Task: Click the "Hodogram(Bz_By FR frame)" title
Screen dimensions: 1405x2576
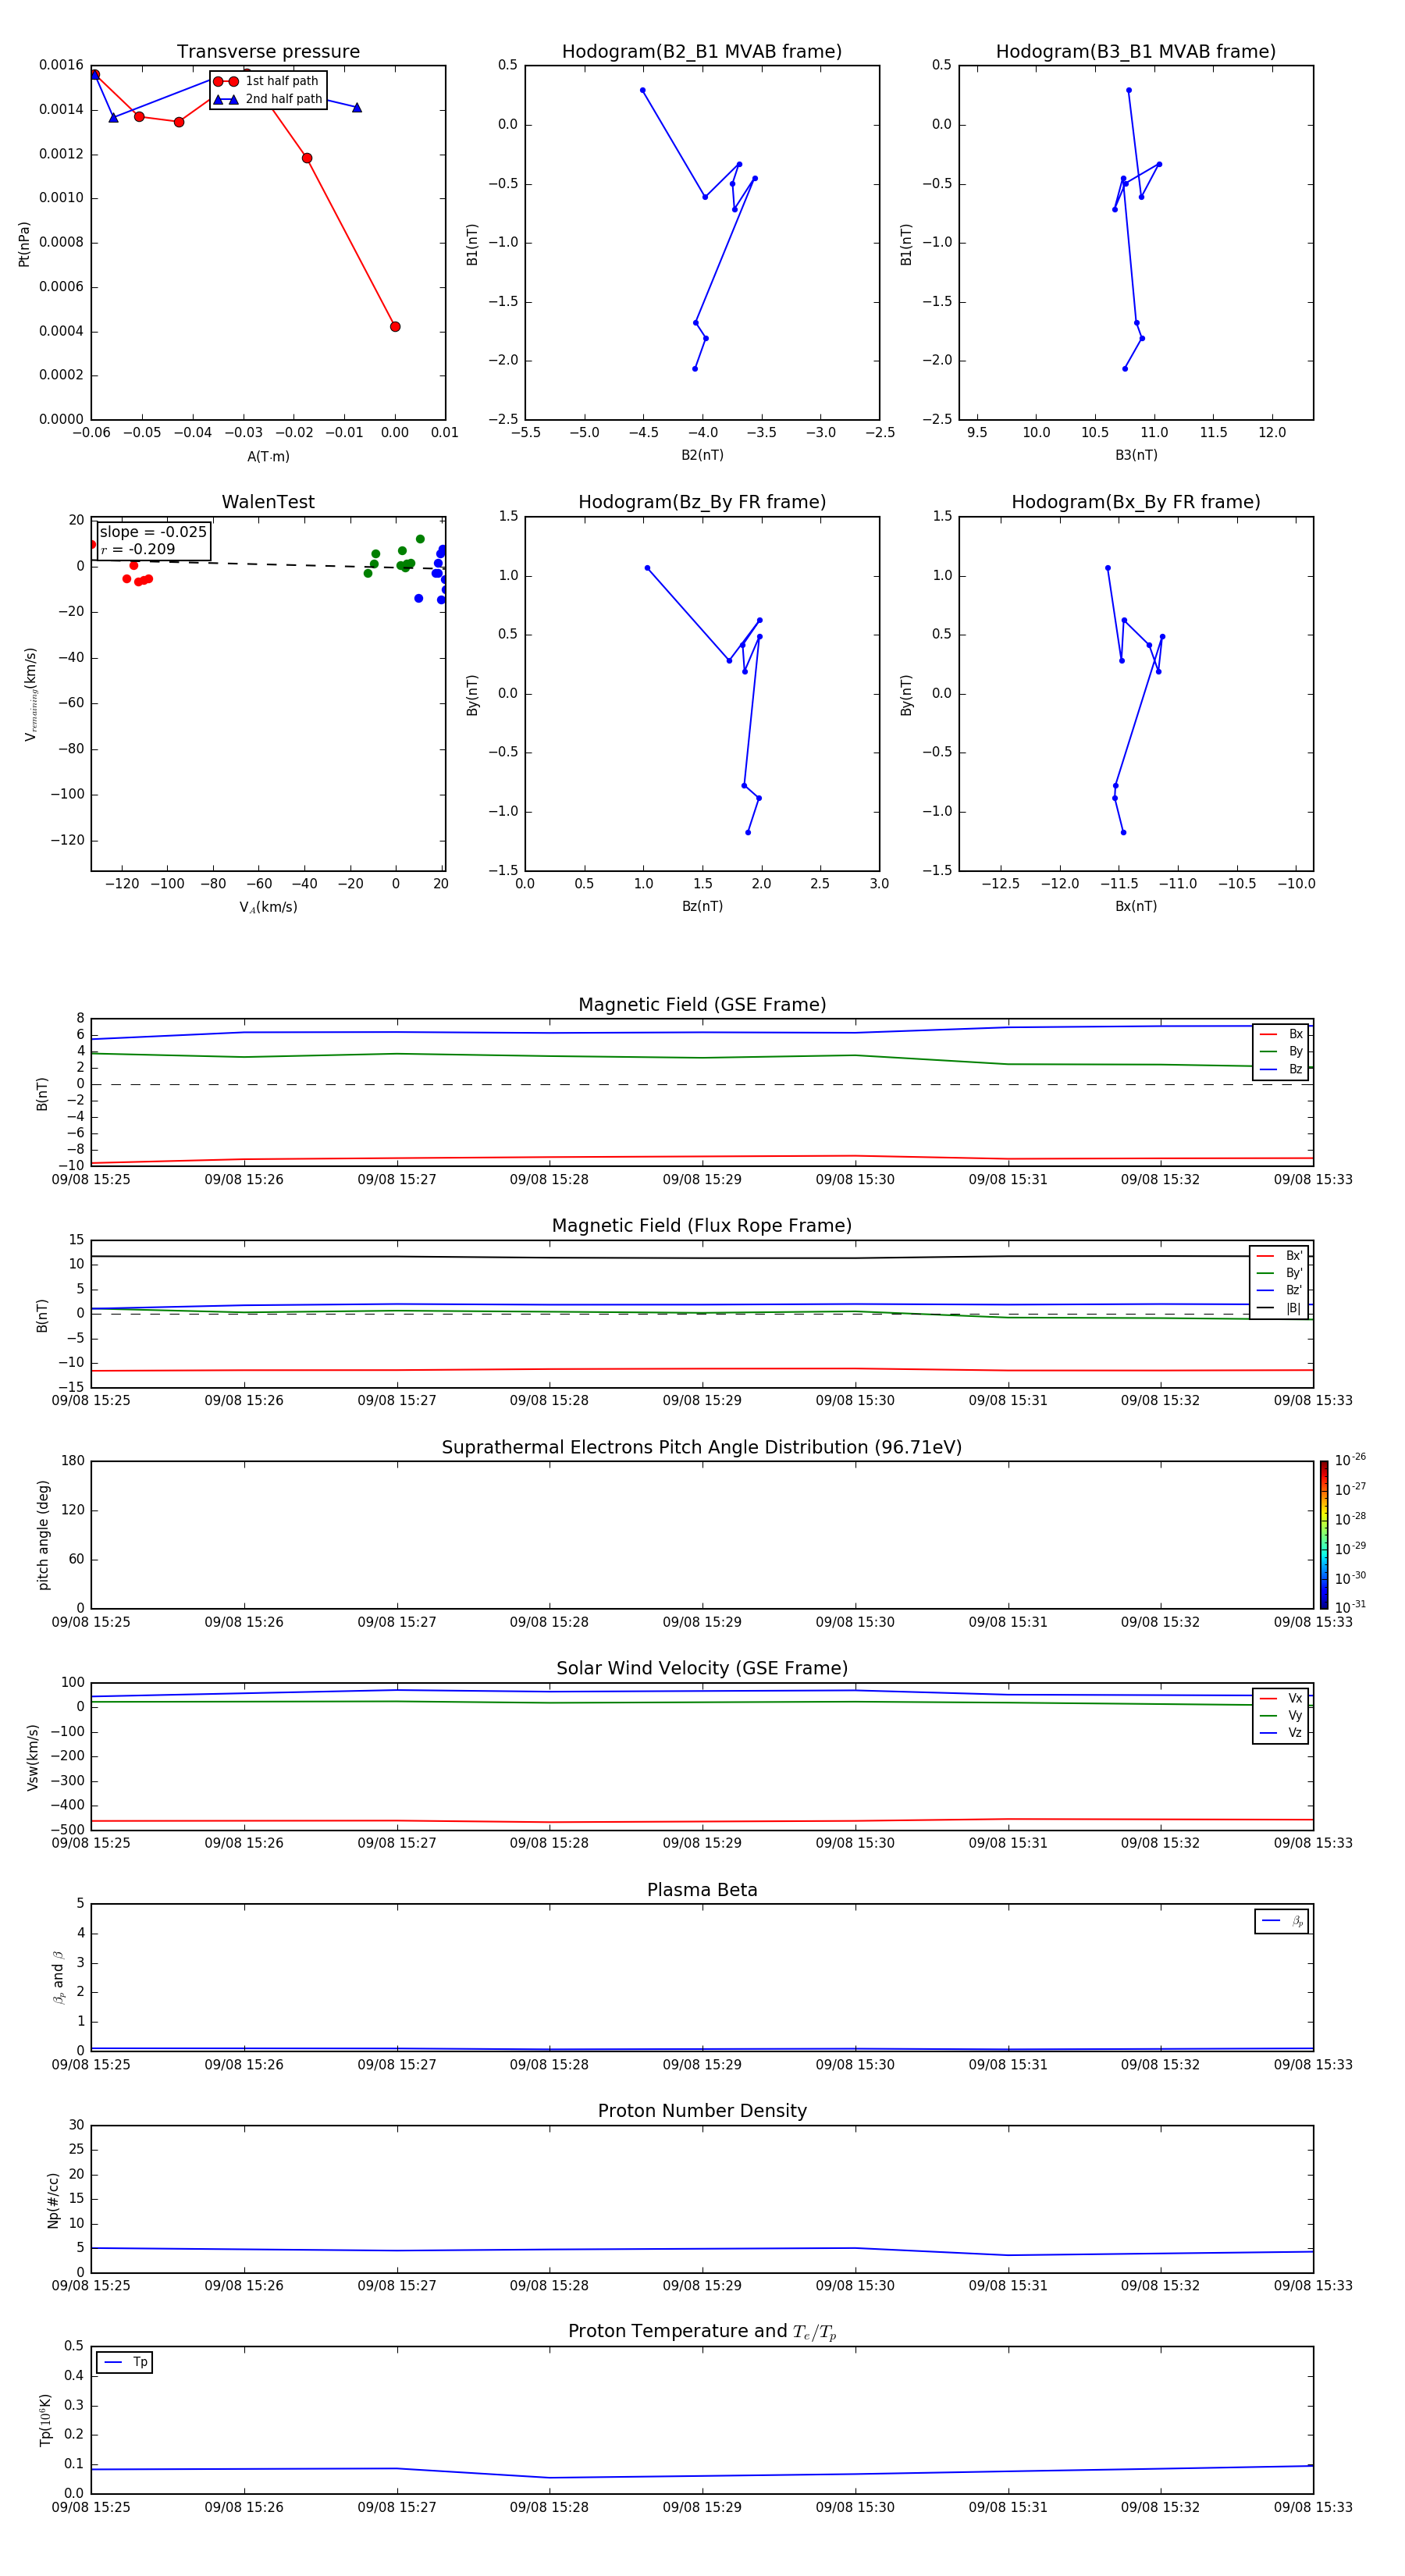Action: (702, 502)
